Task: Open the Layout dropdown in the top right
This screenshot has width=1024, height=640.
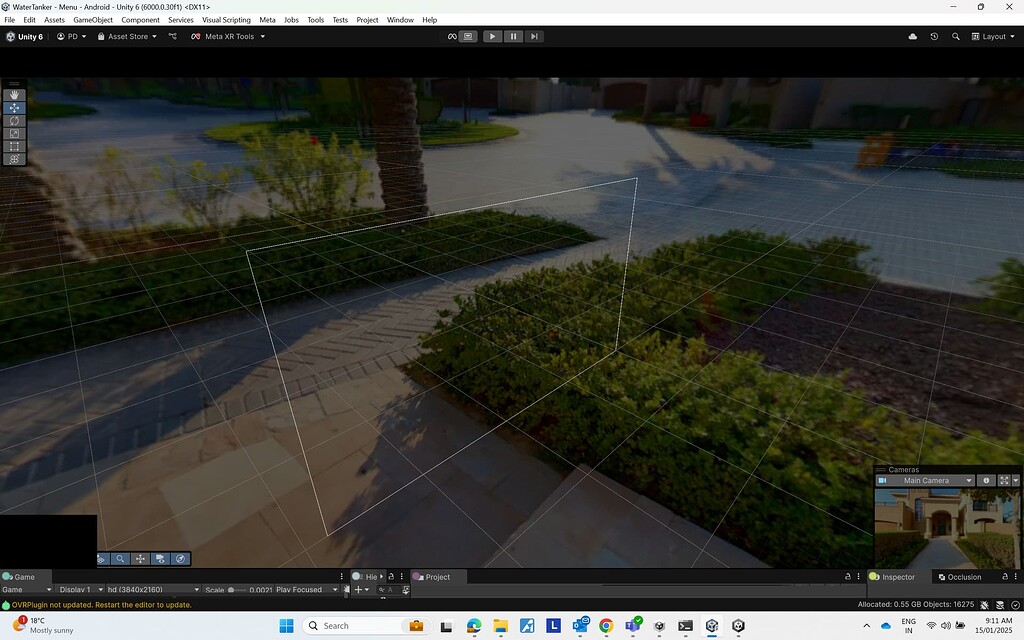Action: pyautogui.click(x=995, y=36)
